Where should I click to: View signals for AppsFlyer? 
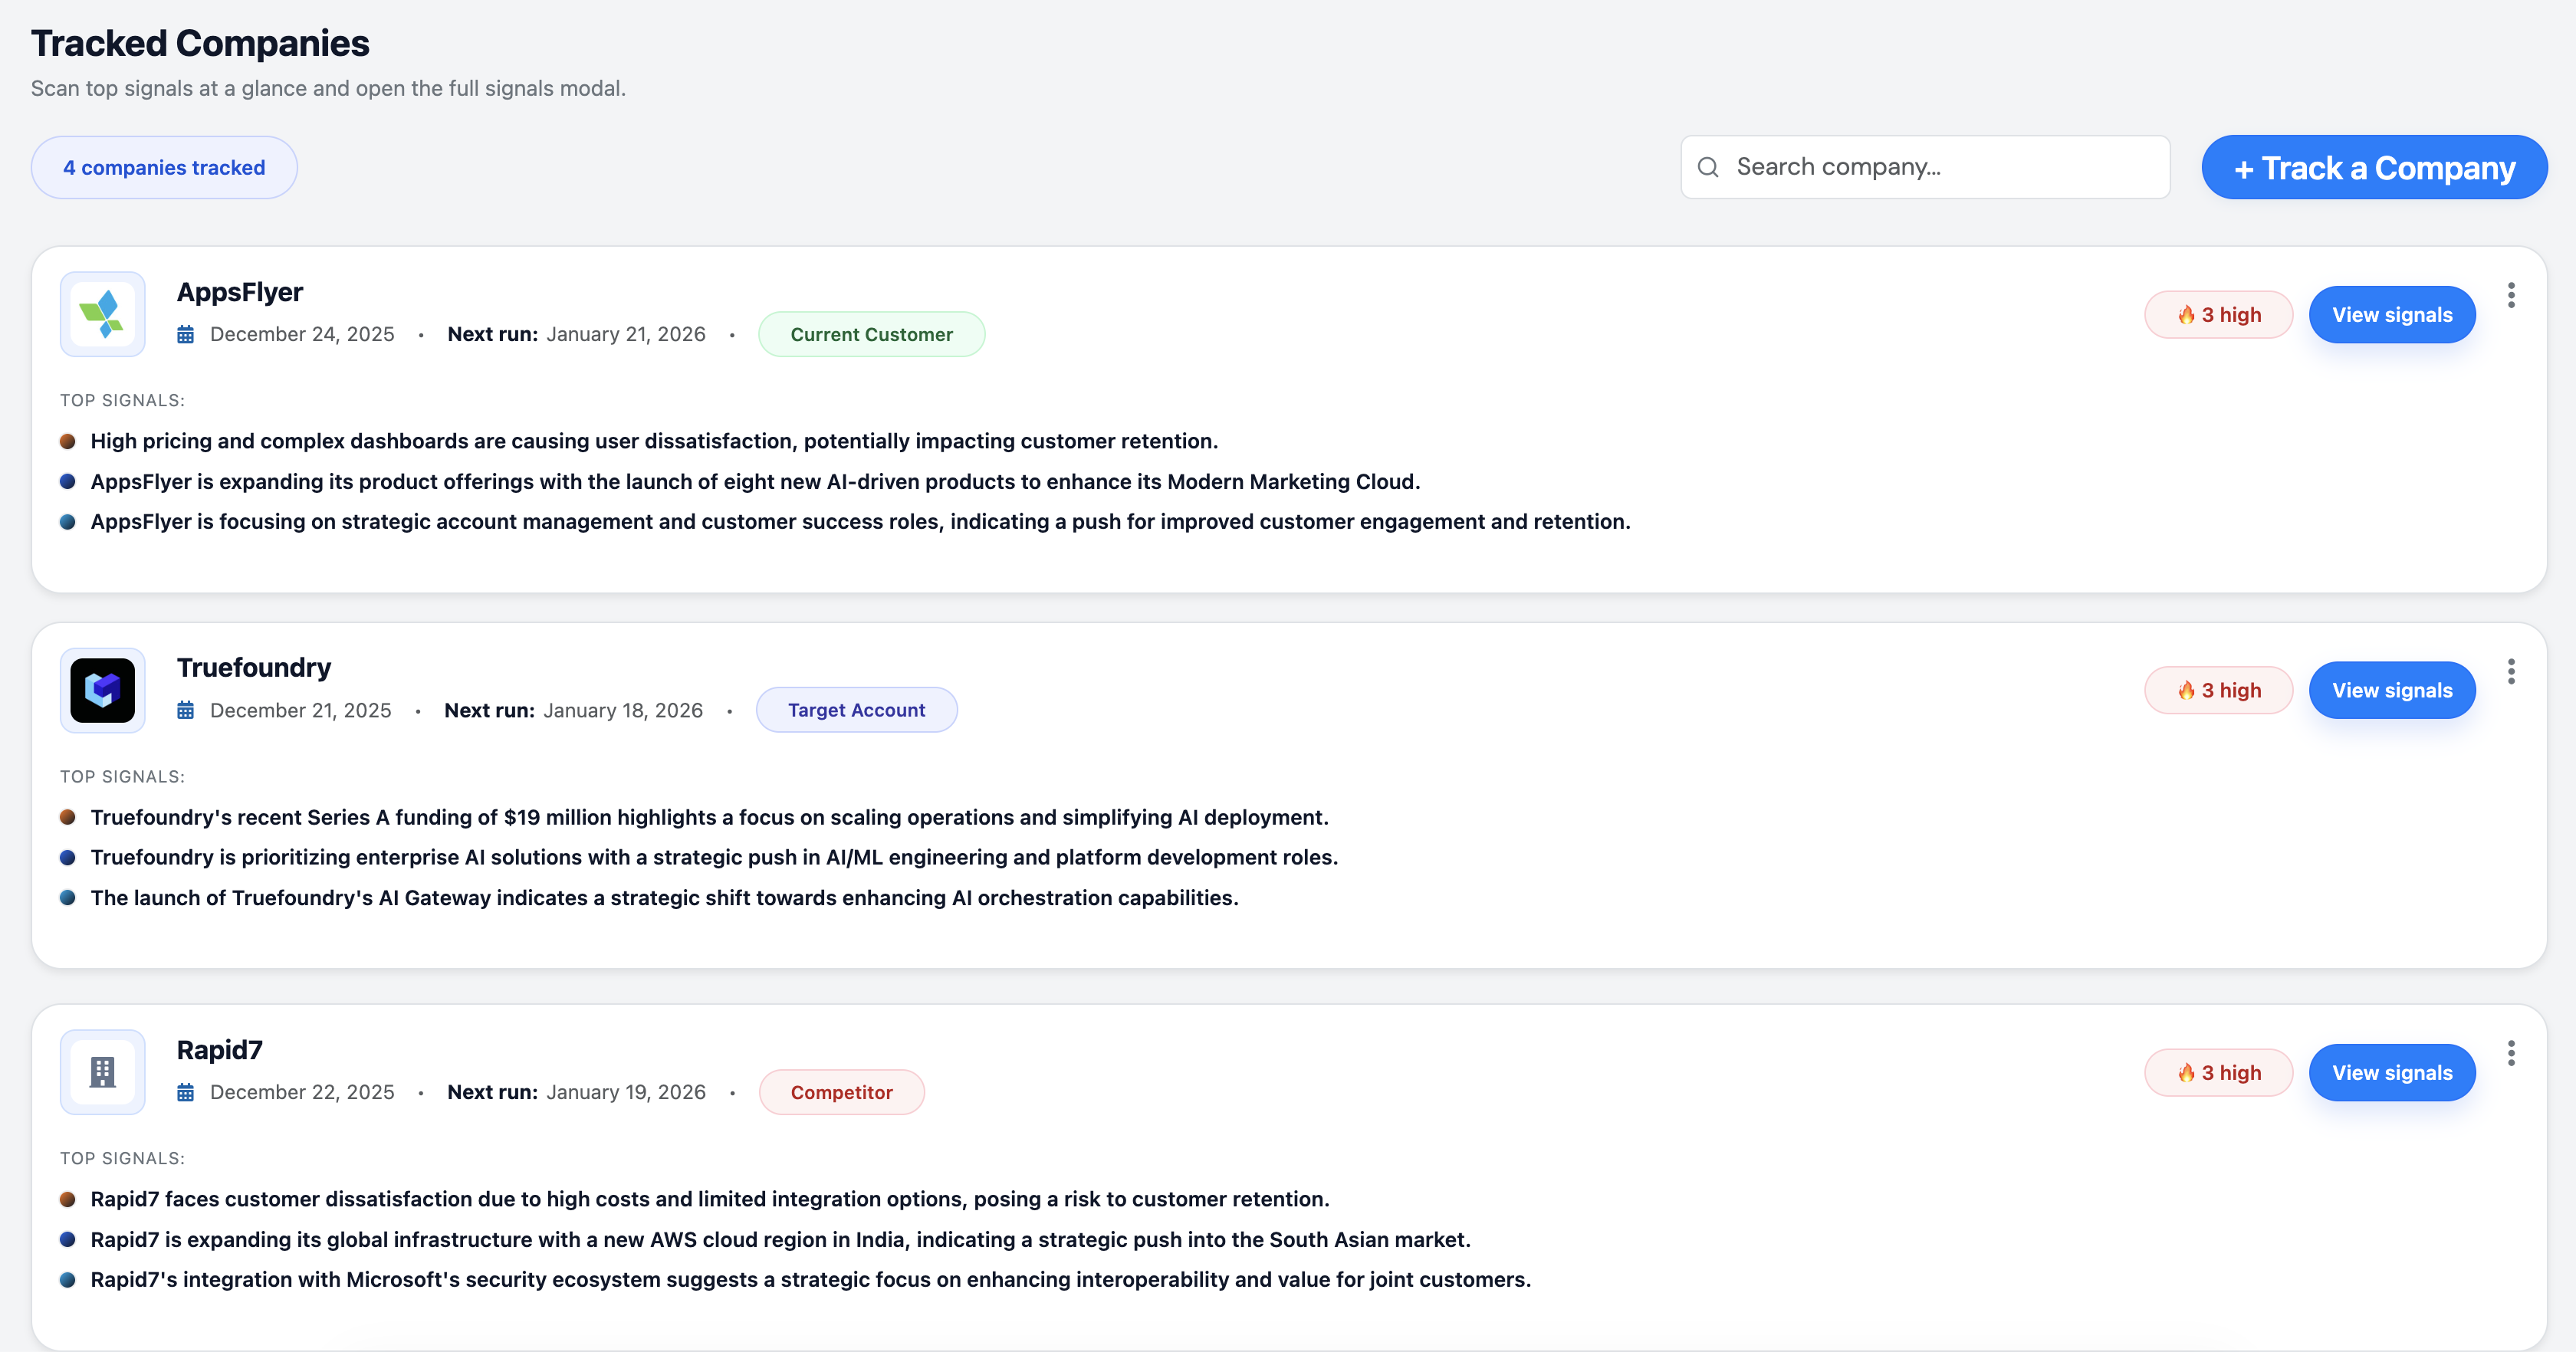(x=2392, y=314)
